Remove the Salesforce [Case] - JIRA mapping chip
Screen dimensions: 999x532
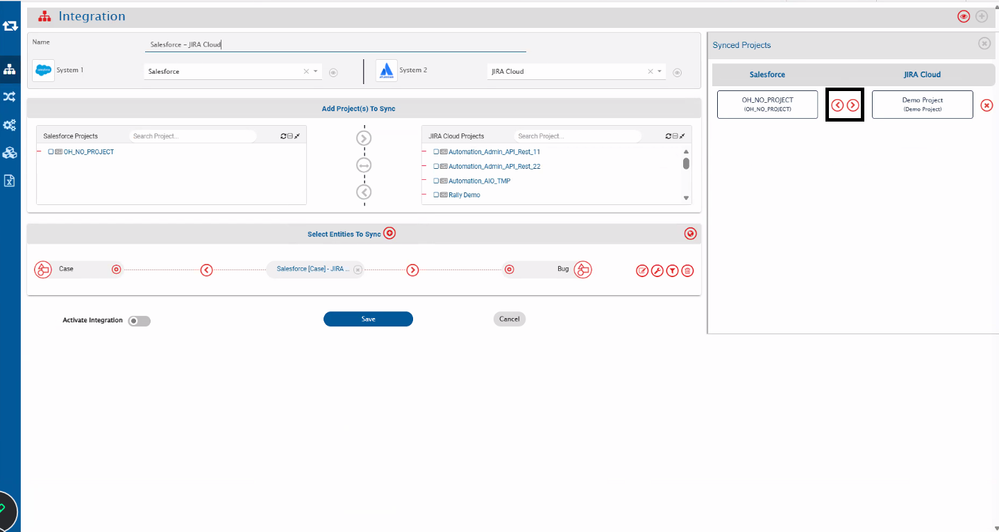[x=358, y=270]
